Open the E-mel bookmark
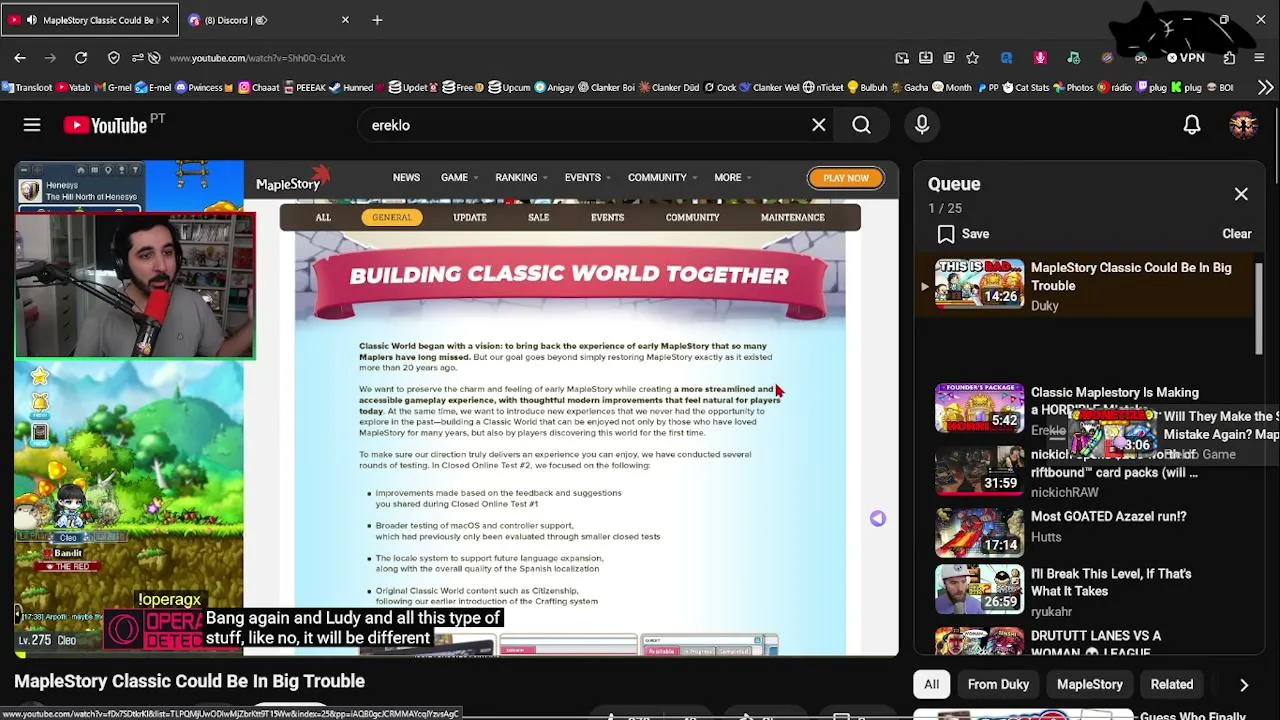The width and height of the screenshot is (1280, 720). pos(154,88)
